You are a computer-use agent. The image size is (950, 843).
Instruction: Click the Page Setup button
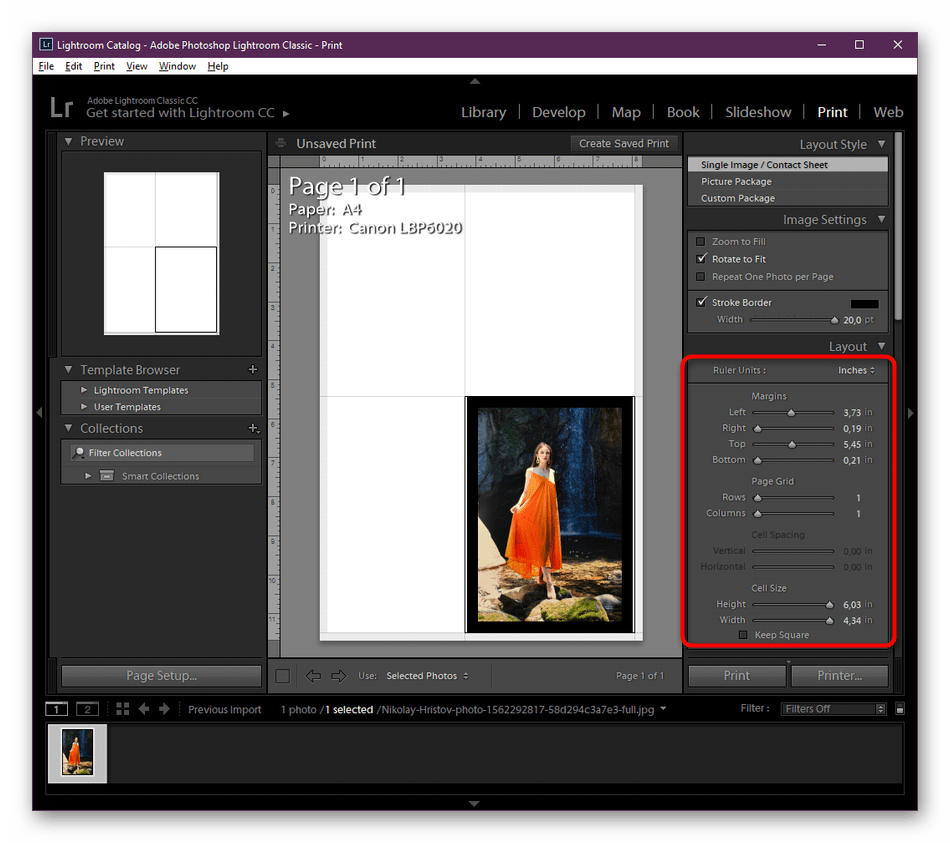tap(160, 675)
